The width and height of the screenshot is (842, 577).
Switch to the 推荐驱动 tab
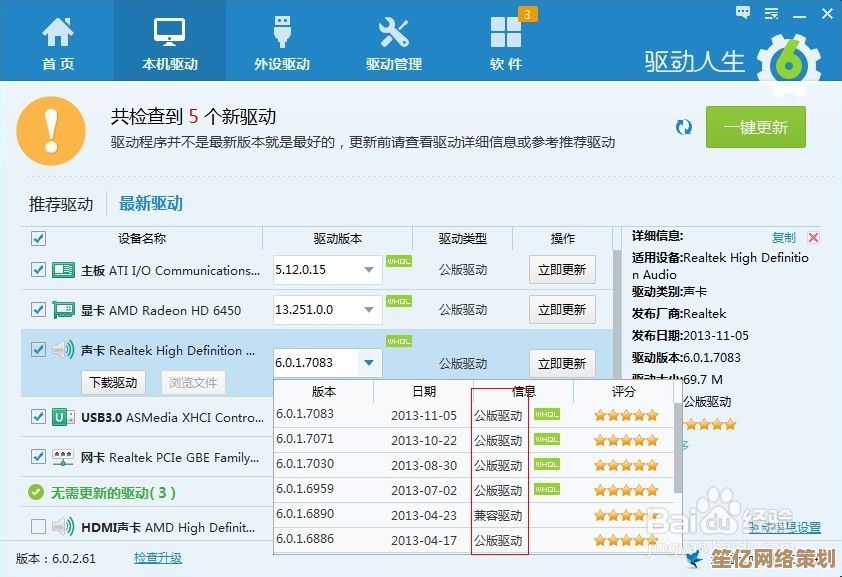pos(61,204)
